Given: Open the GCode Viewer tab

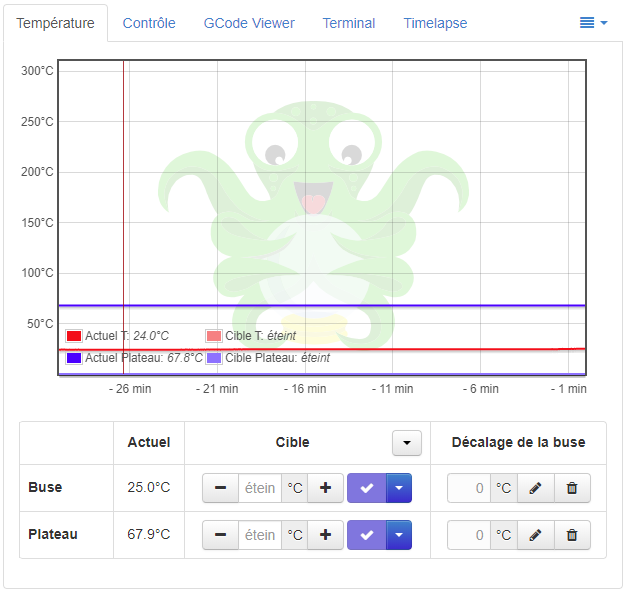Looking at the screenshot, I should (249, 23).
